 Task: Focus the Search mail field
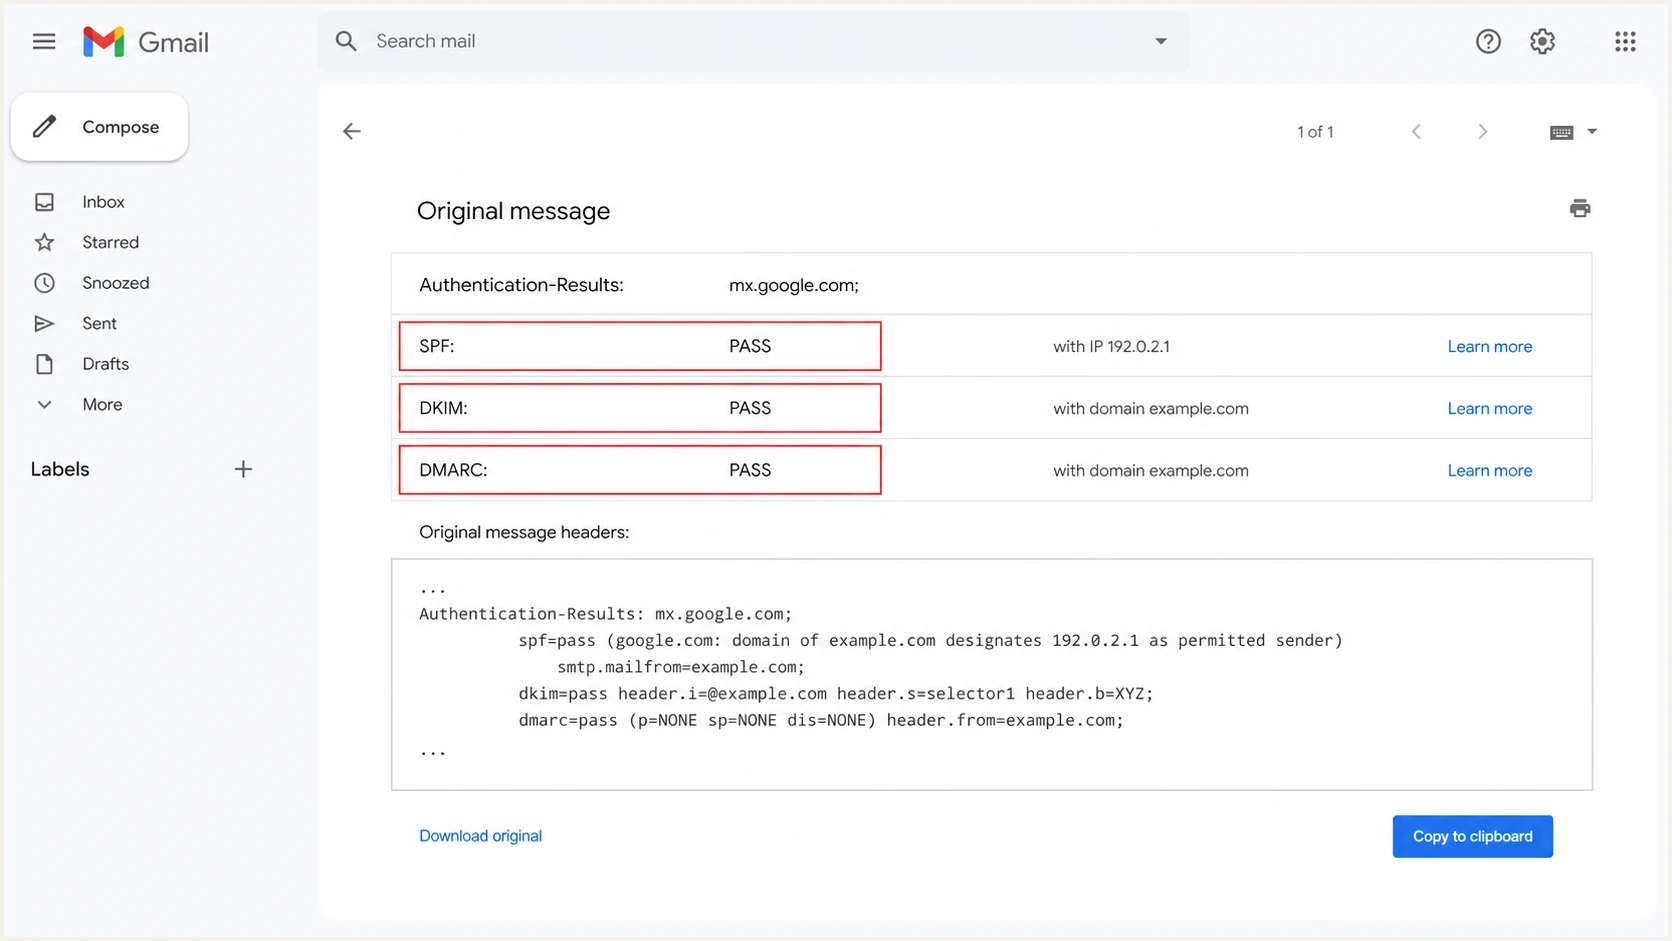(x=754, y=41)
